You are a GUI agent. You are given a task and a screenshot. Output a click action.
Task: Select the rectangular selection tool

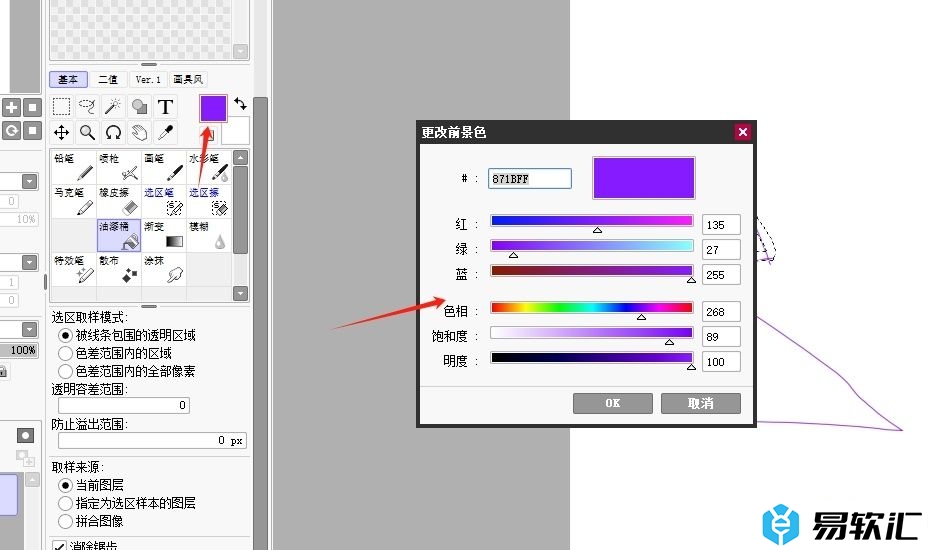(x=62, y=107)
